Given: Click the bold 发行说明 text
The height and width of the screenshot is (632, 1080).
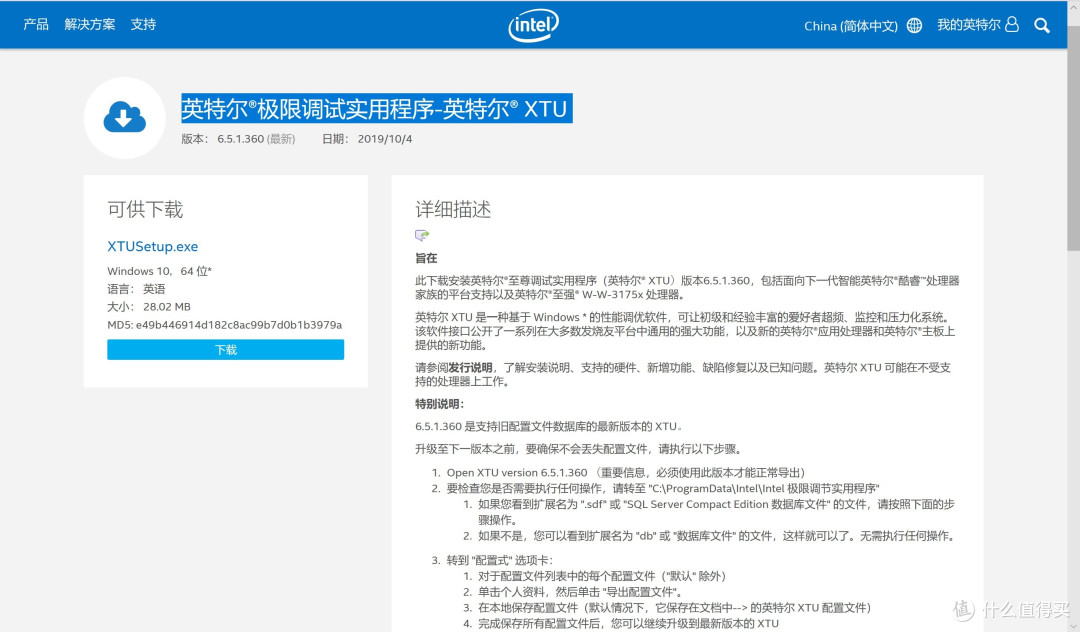Looking at the screenshot, I should click(x=470, y=368).
